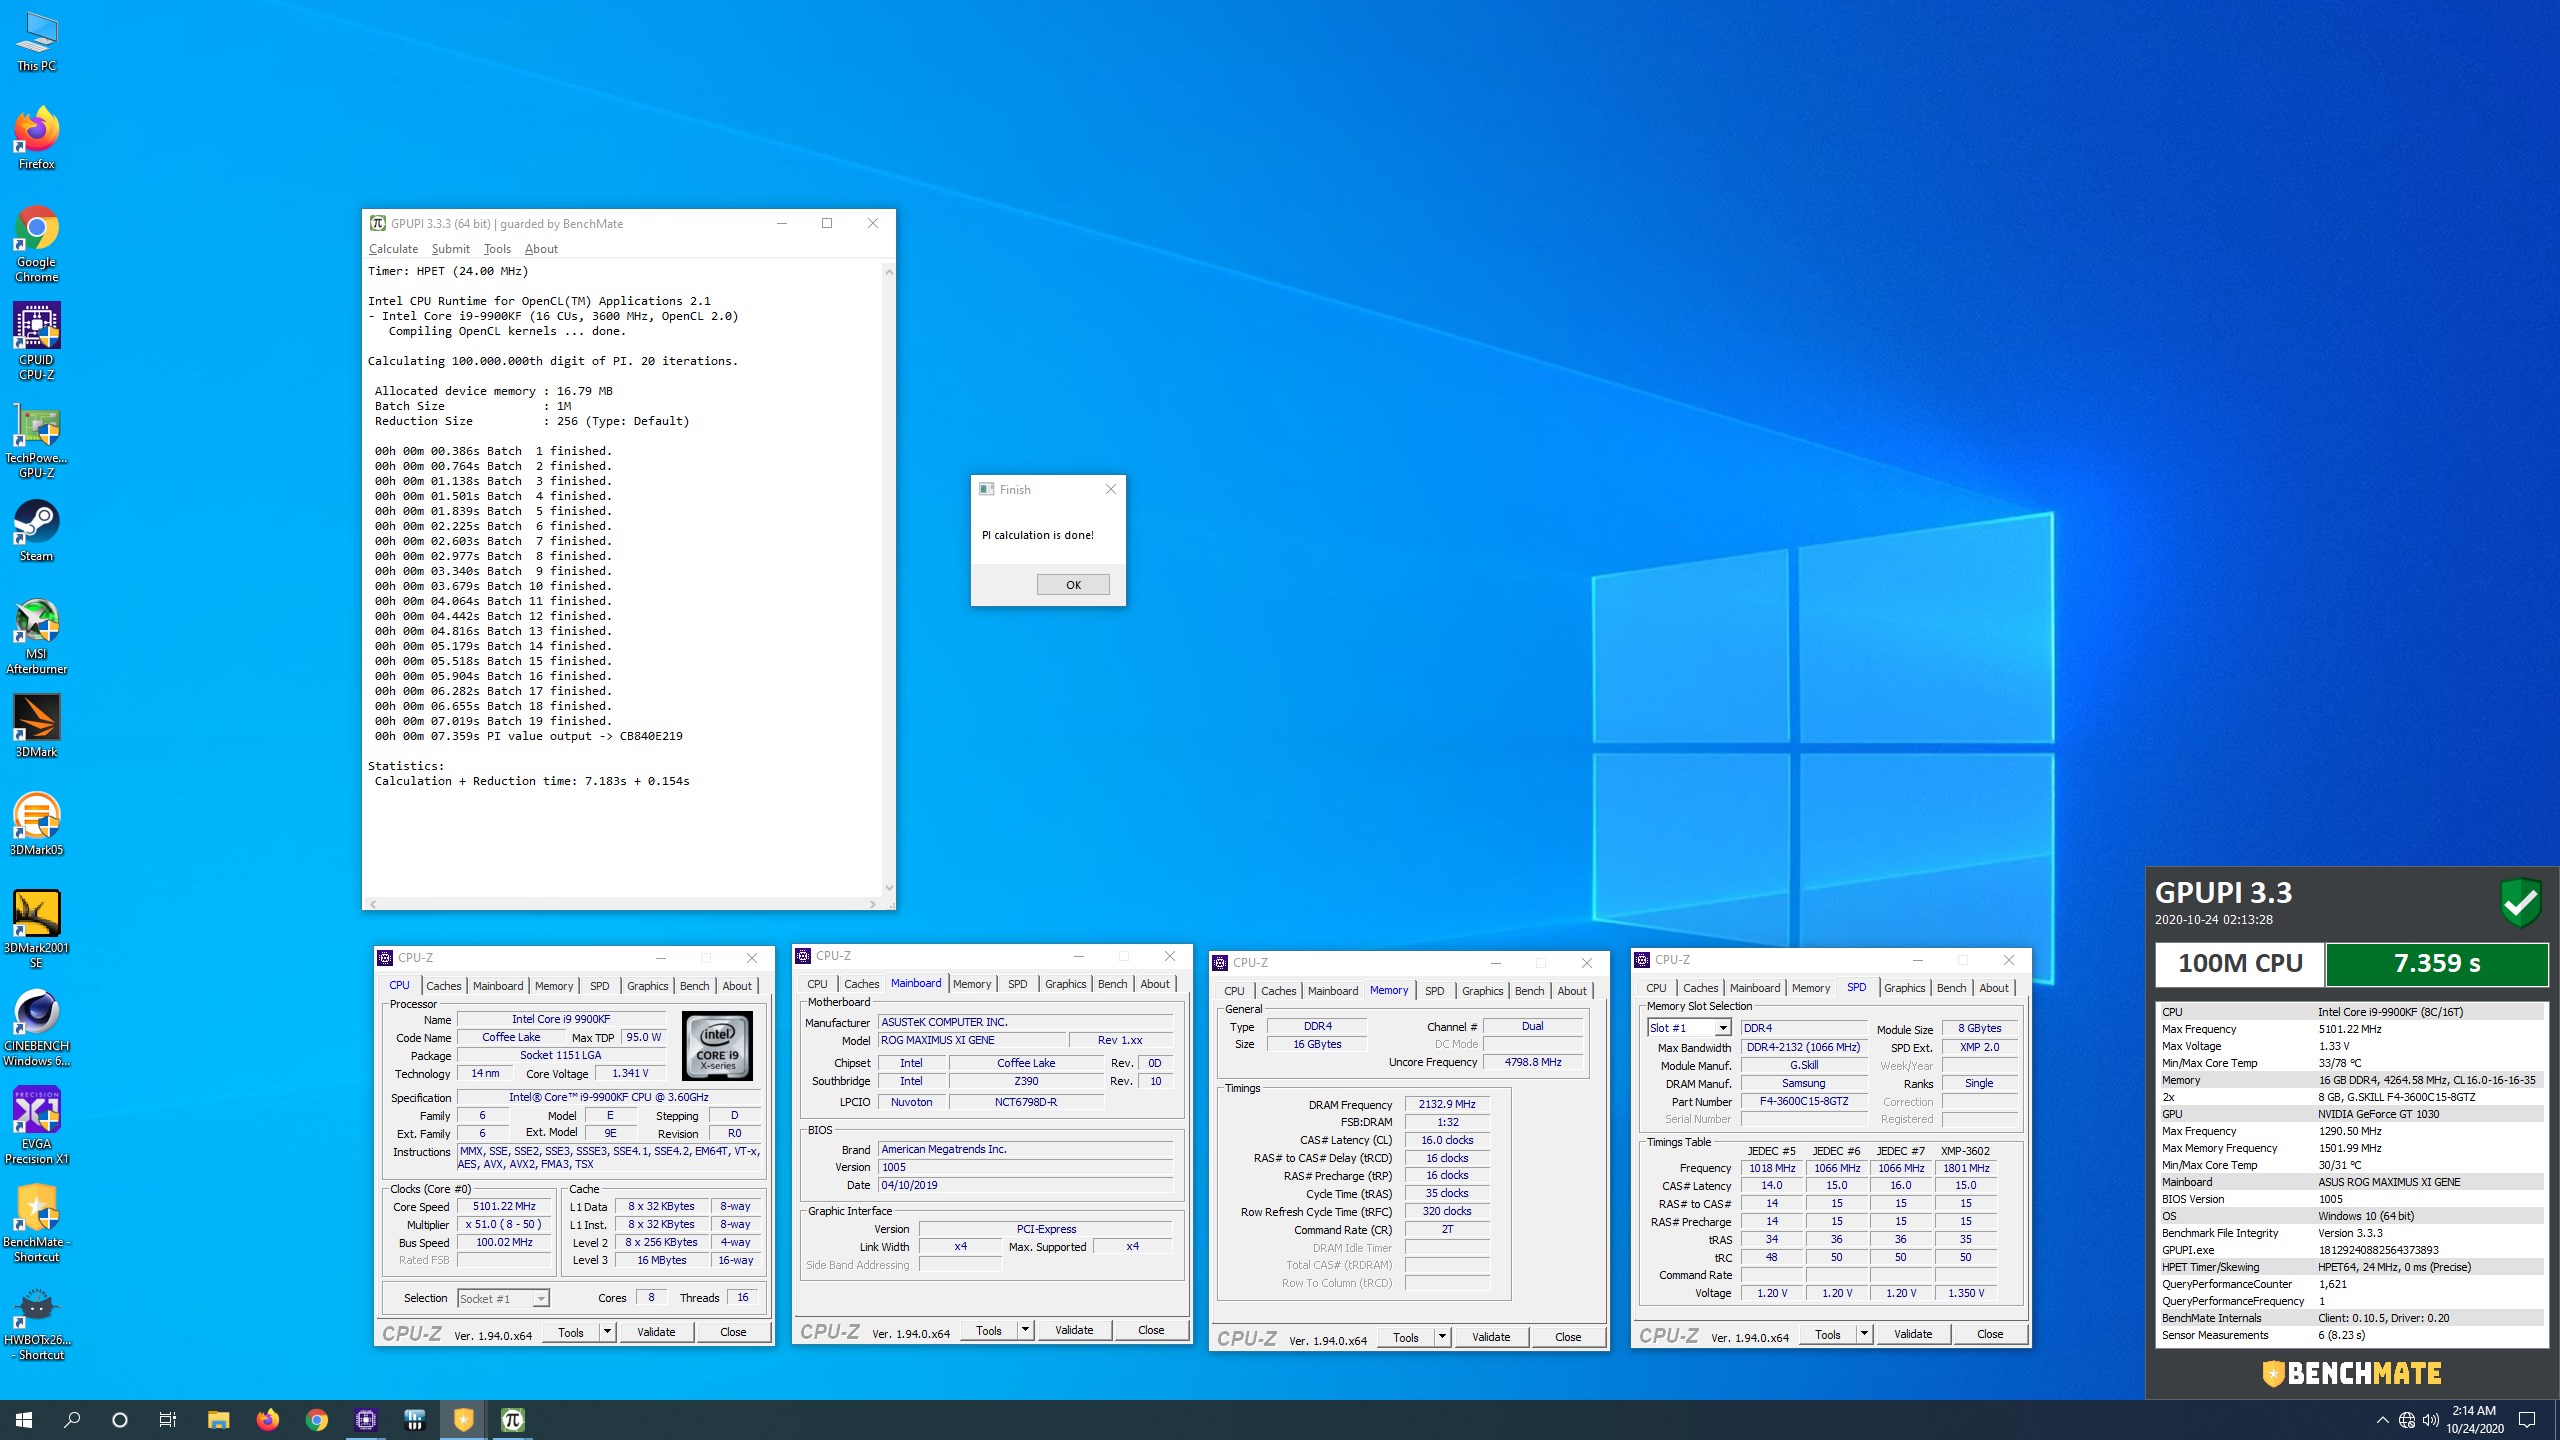Click Close button in SPD CPU-Z window
The image size is (2560, 1440).
pos(1990,1334)
